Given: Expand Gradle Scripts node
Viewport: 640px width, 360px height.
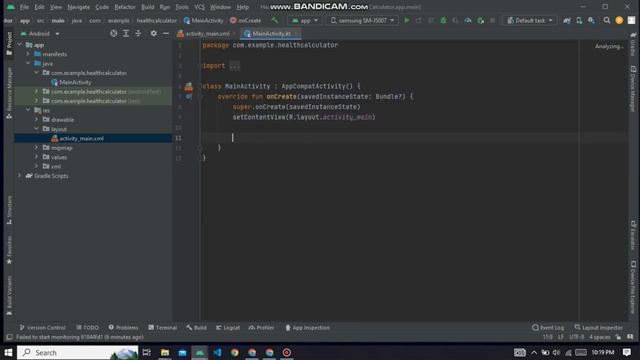Looking at the screenshot, I should pos(19,176).
